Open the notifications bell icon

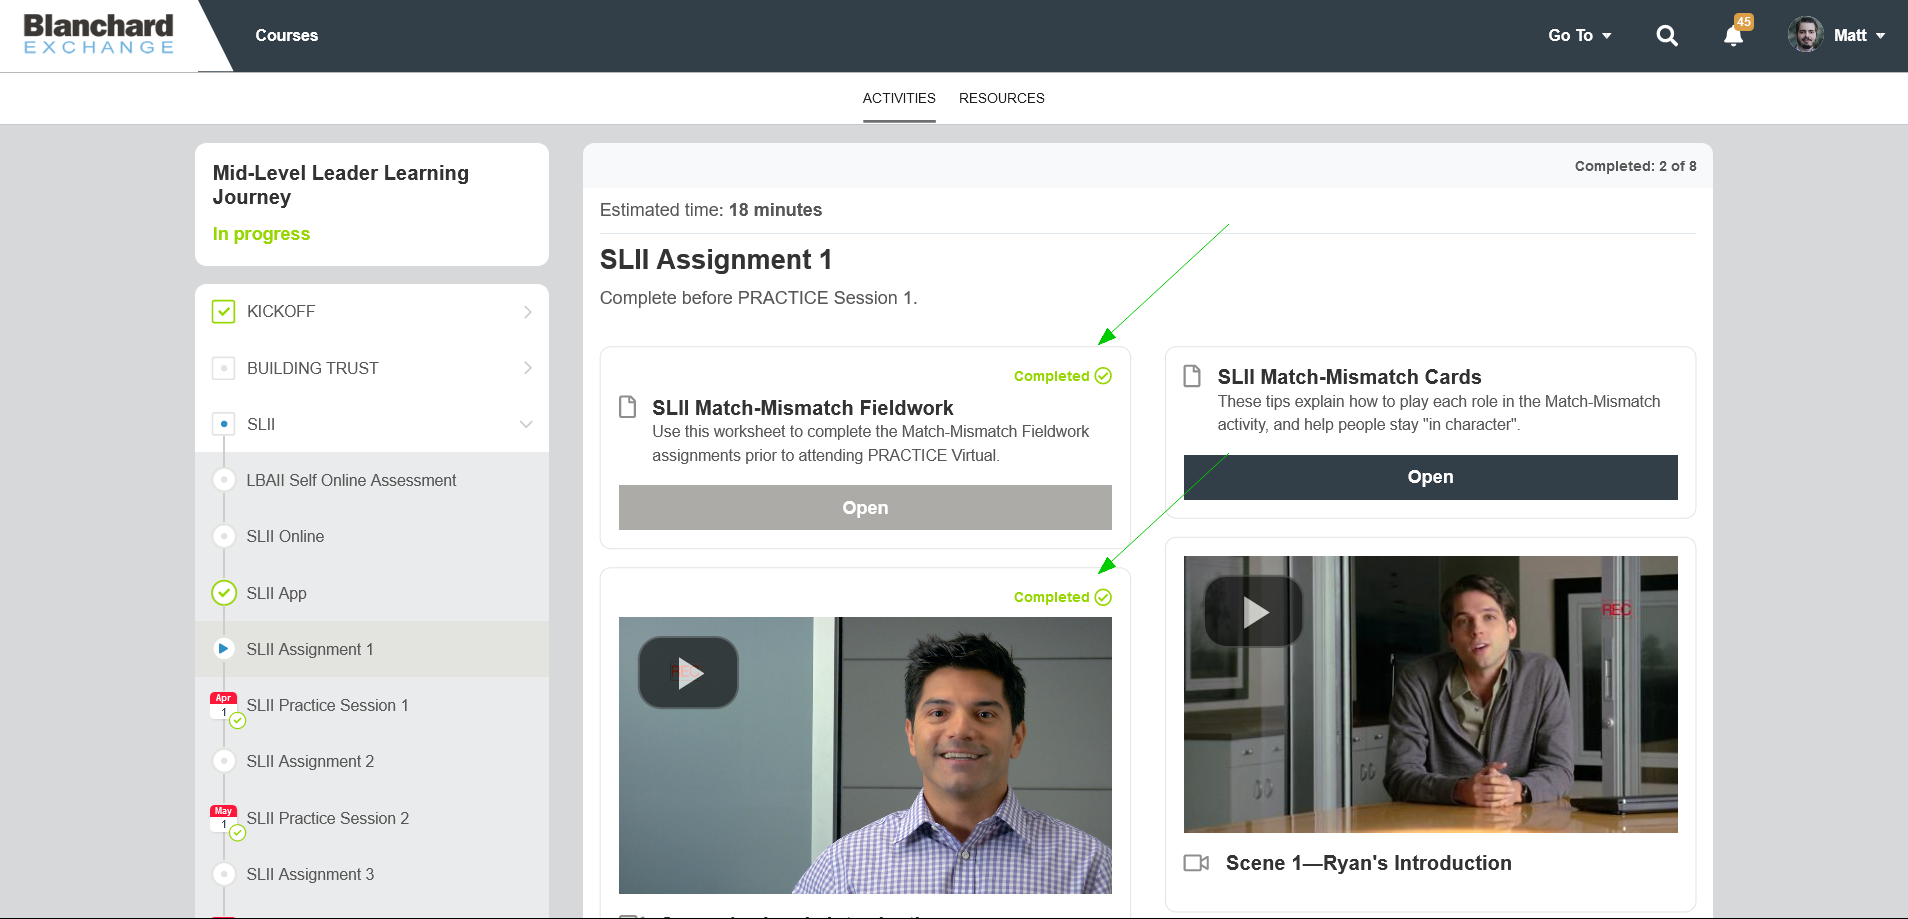click(1734, 36)
